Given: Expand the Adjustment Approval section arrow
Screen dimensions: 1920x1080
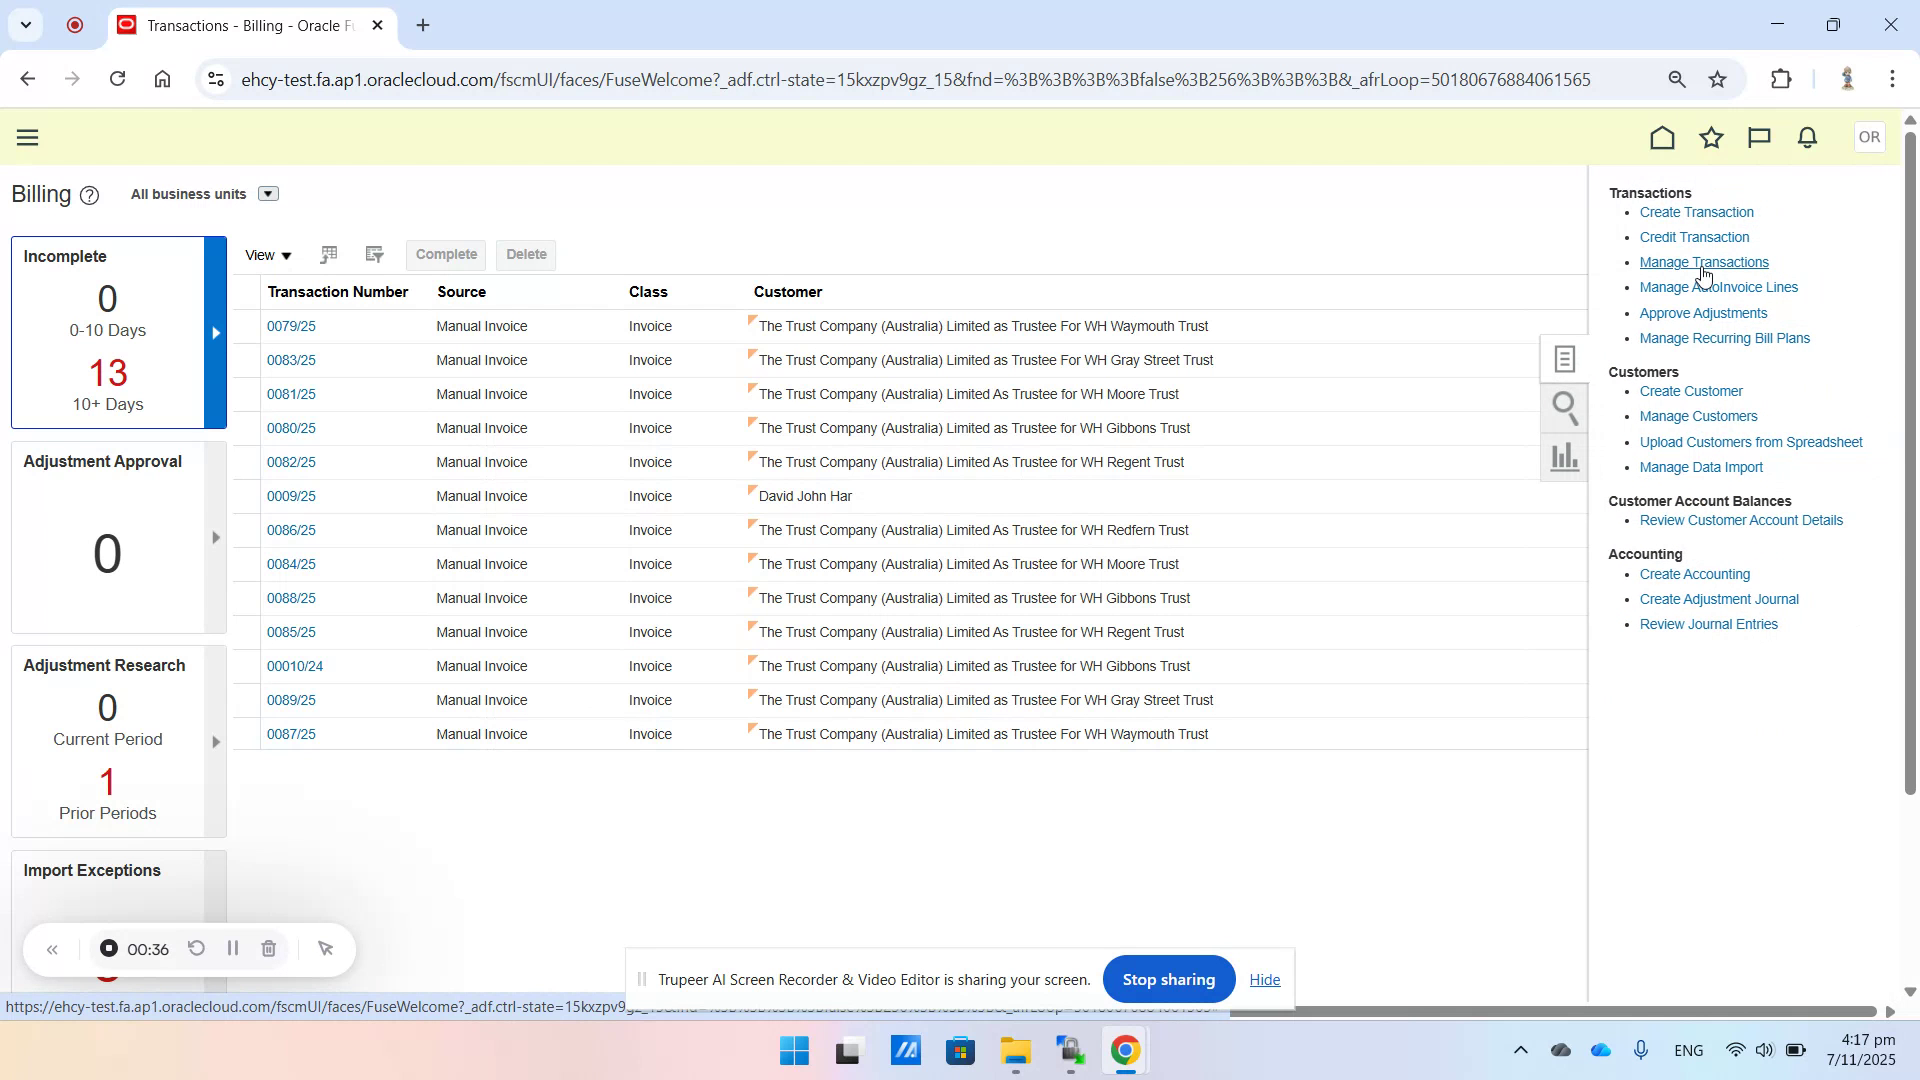Looking at the screenshot, I should 215,538.
